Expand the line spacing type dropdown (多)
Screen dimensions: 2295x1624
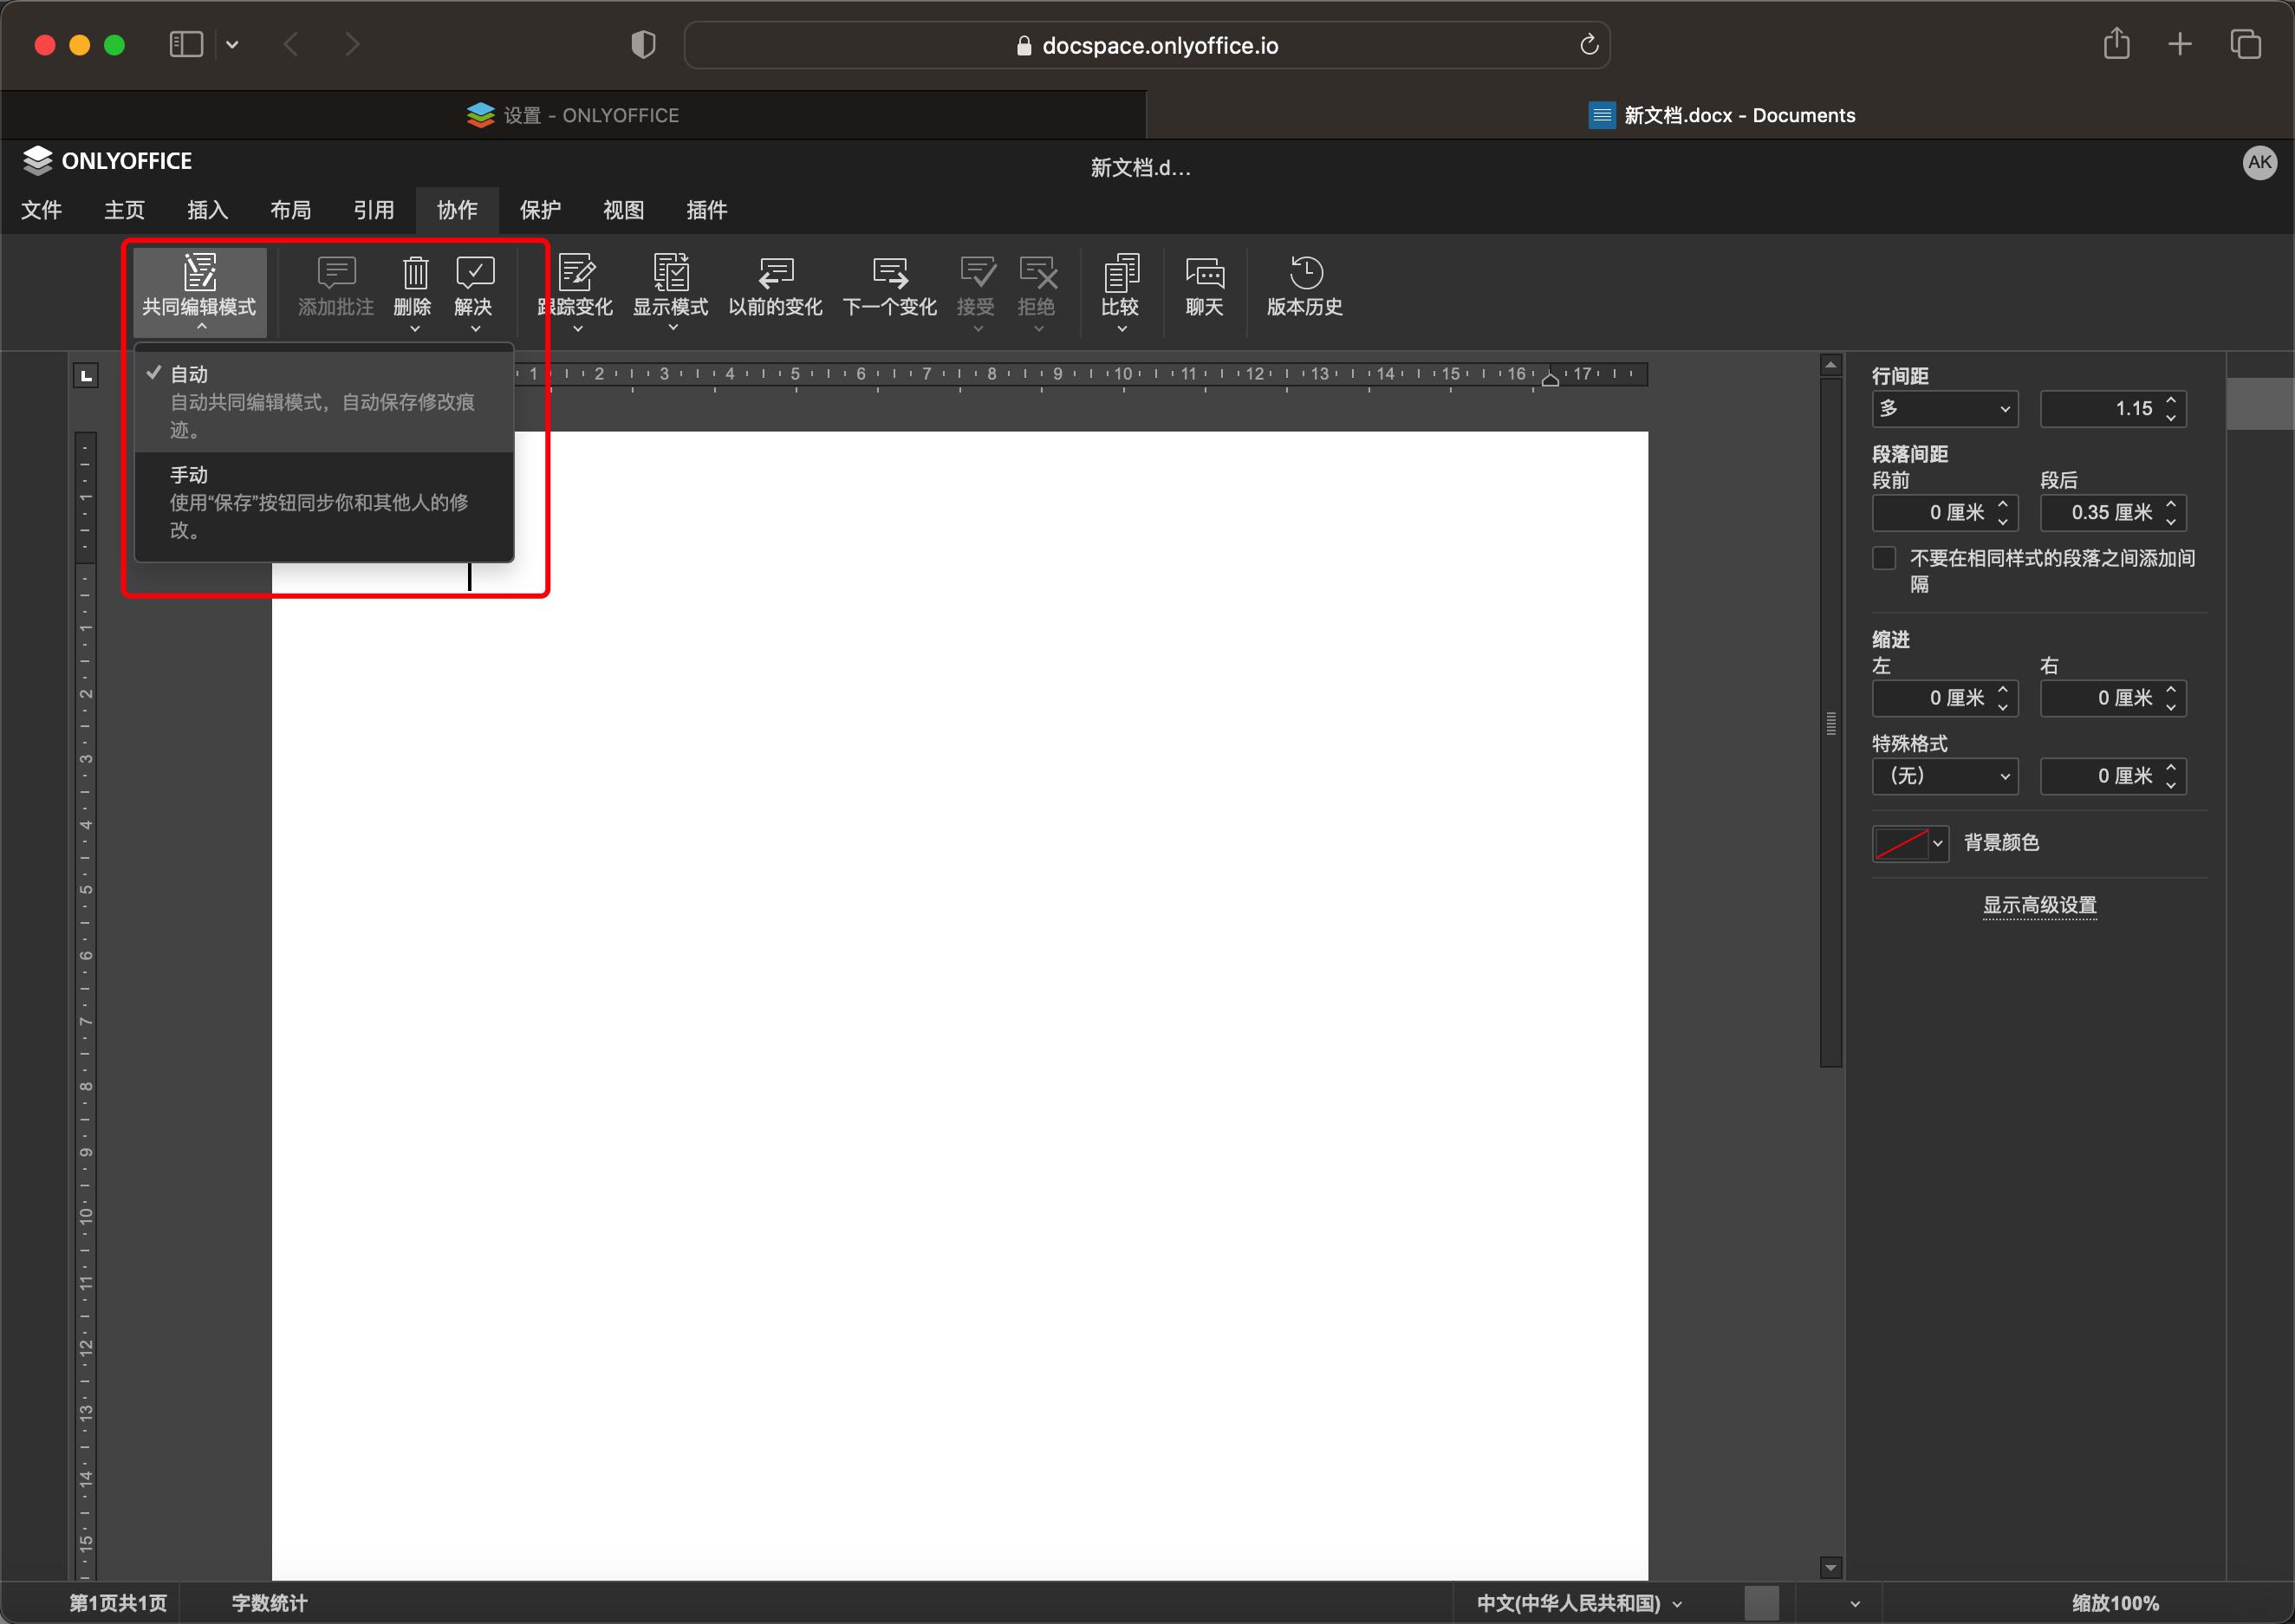pos(1944,409)
